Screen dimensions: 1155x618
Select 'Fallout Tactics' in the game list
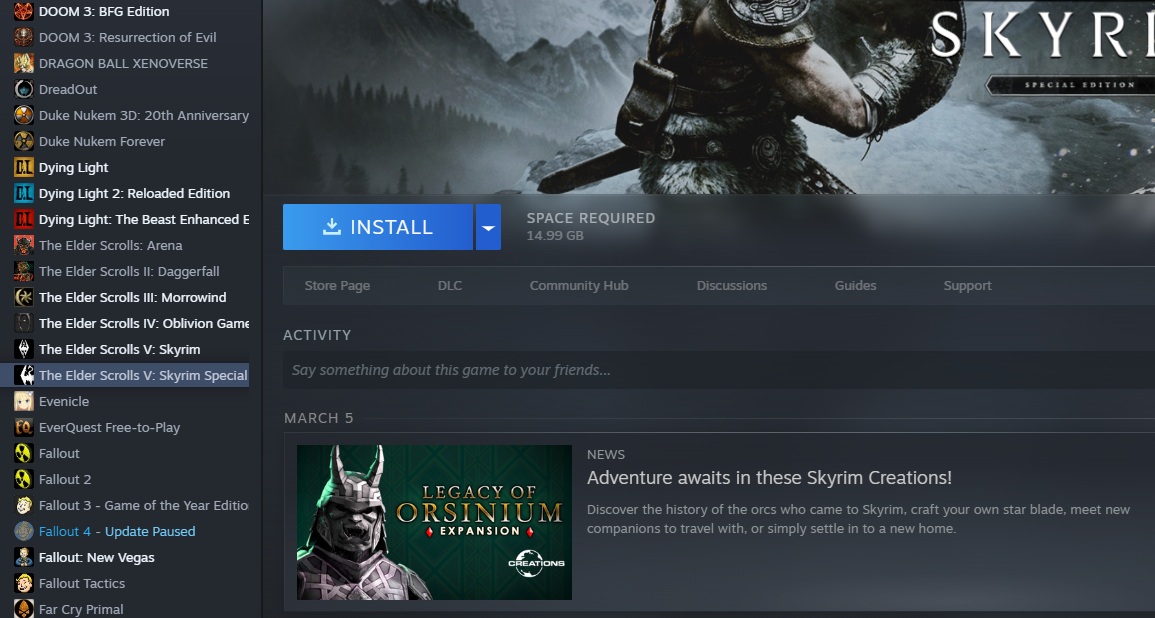tap(82, 583)
